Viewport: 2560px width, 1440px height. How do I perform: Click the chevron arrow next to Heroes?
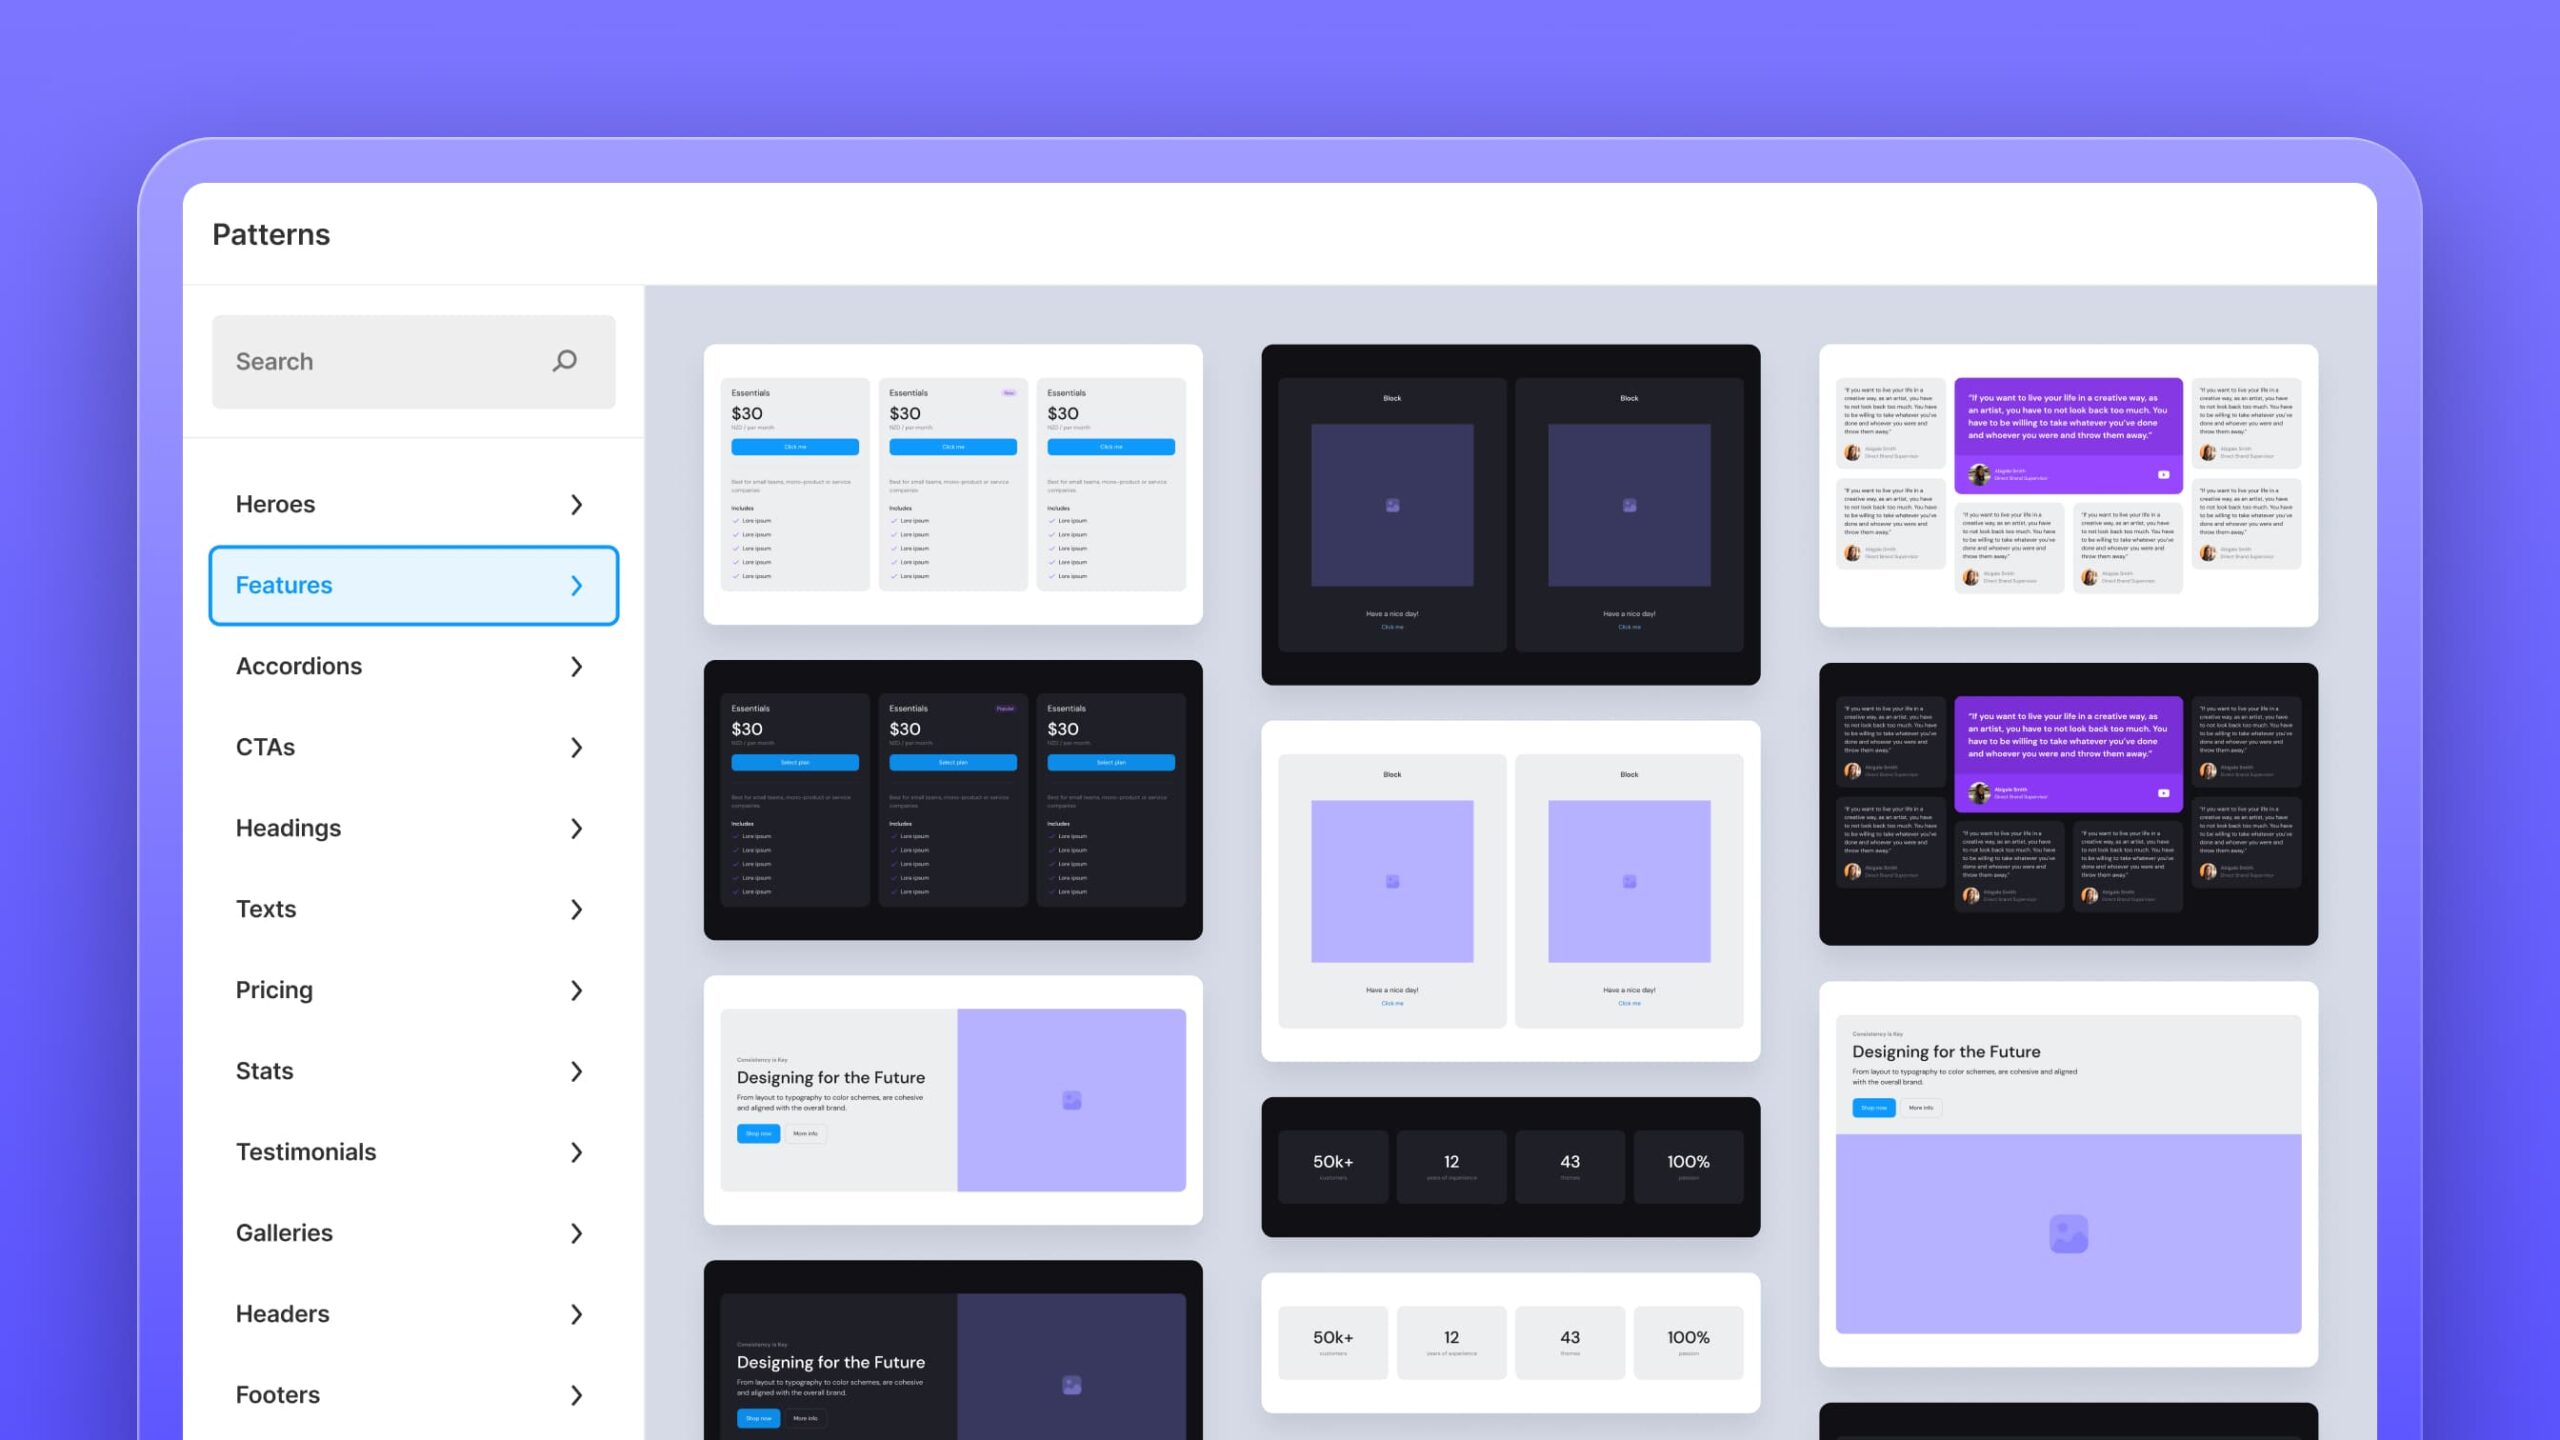click(x=575, y=505)
